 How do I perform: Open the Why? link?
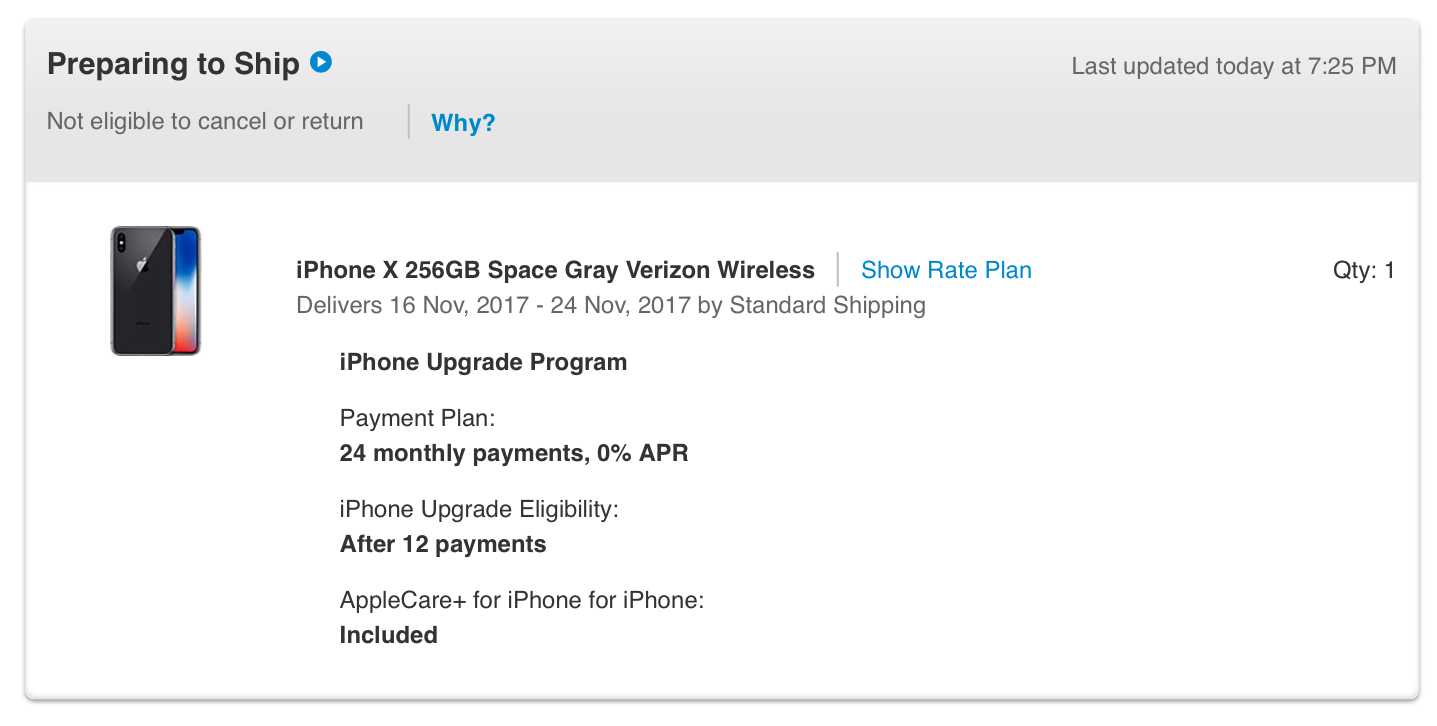[463, 123]
